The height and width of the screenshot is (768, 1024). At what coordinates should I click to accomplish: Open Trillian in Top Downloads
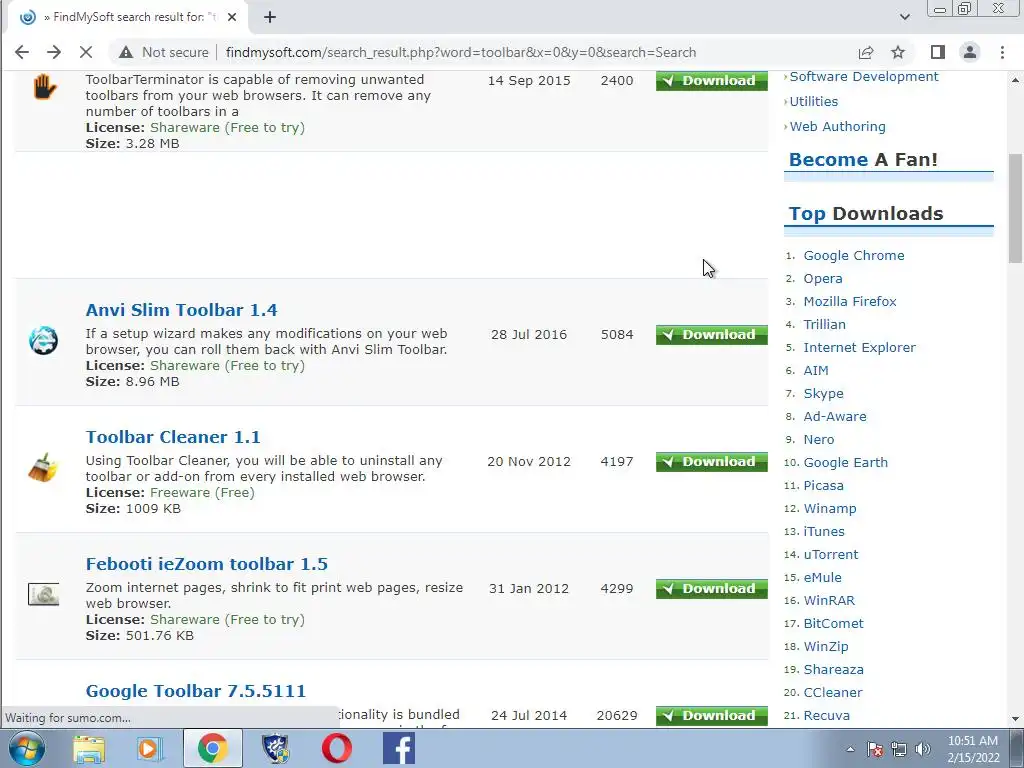pos(824,325)
